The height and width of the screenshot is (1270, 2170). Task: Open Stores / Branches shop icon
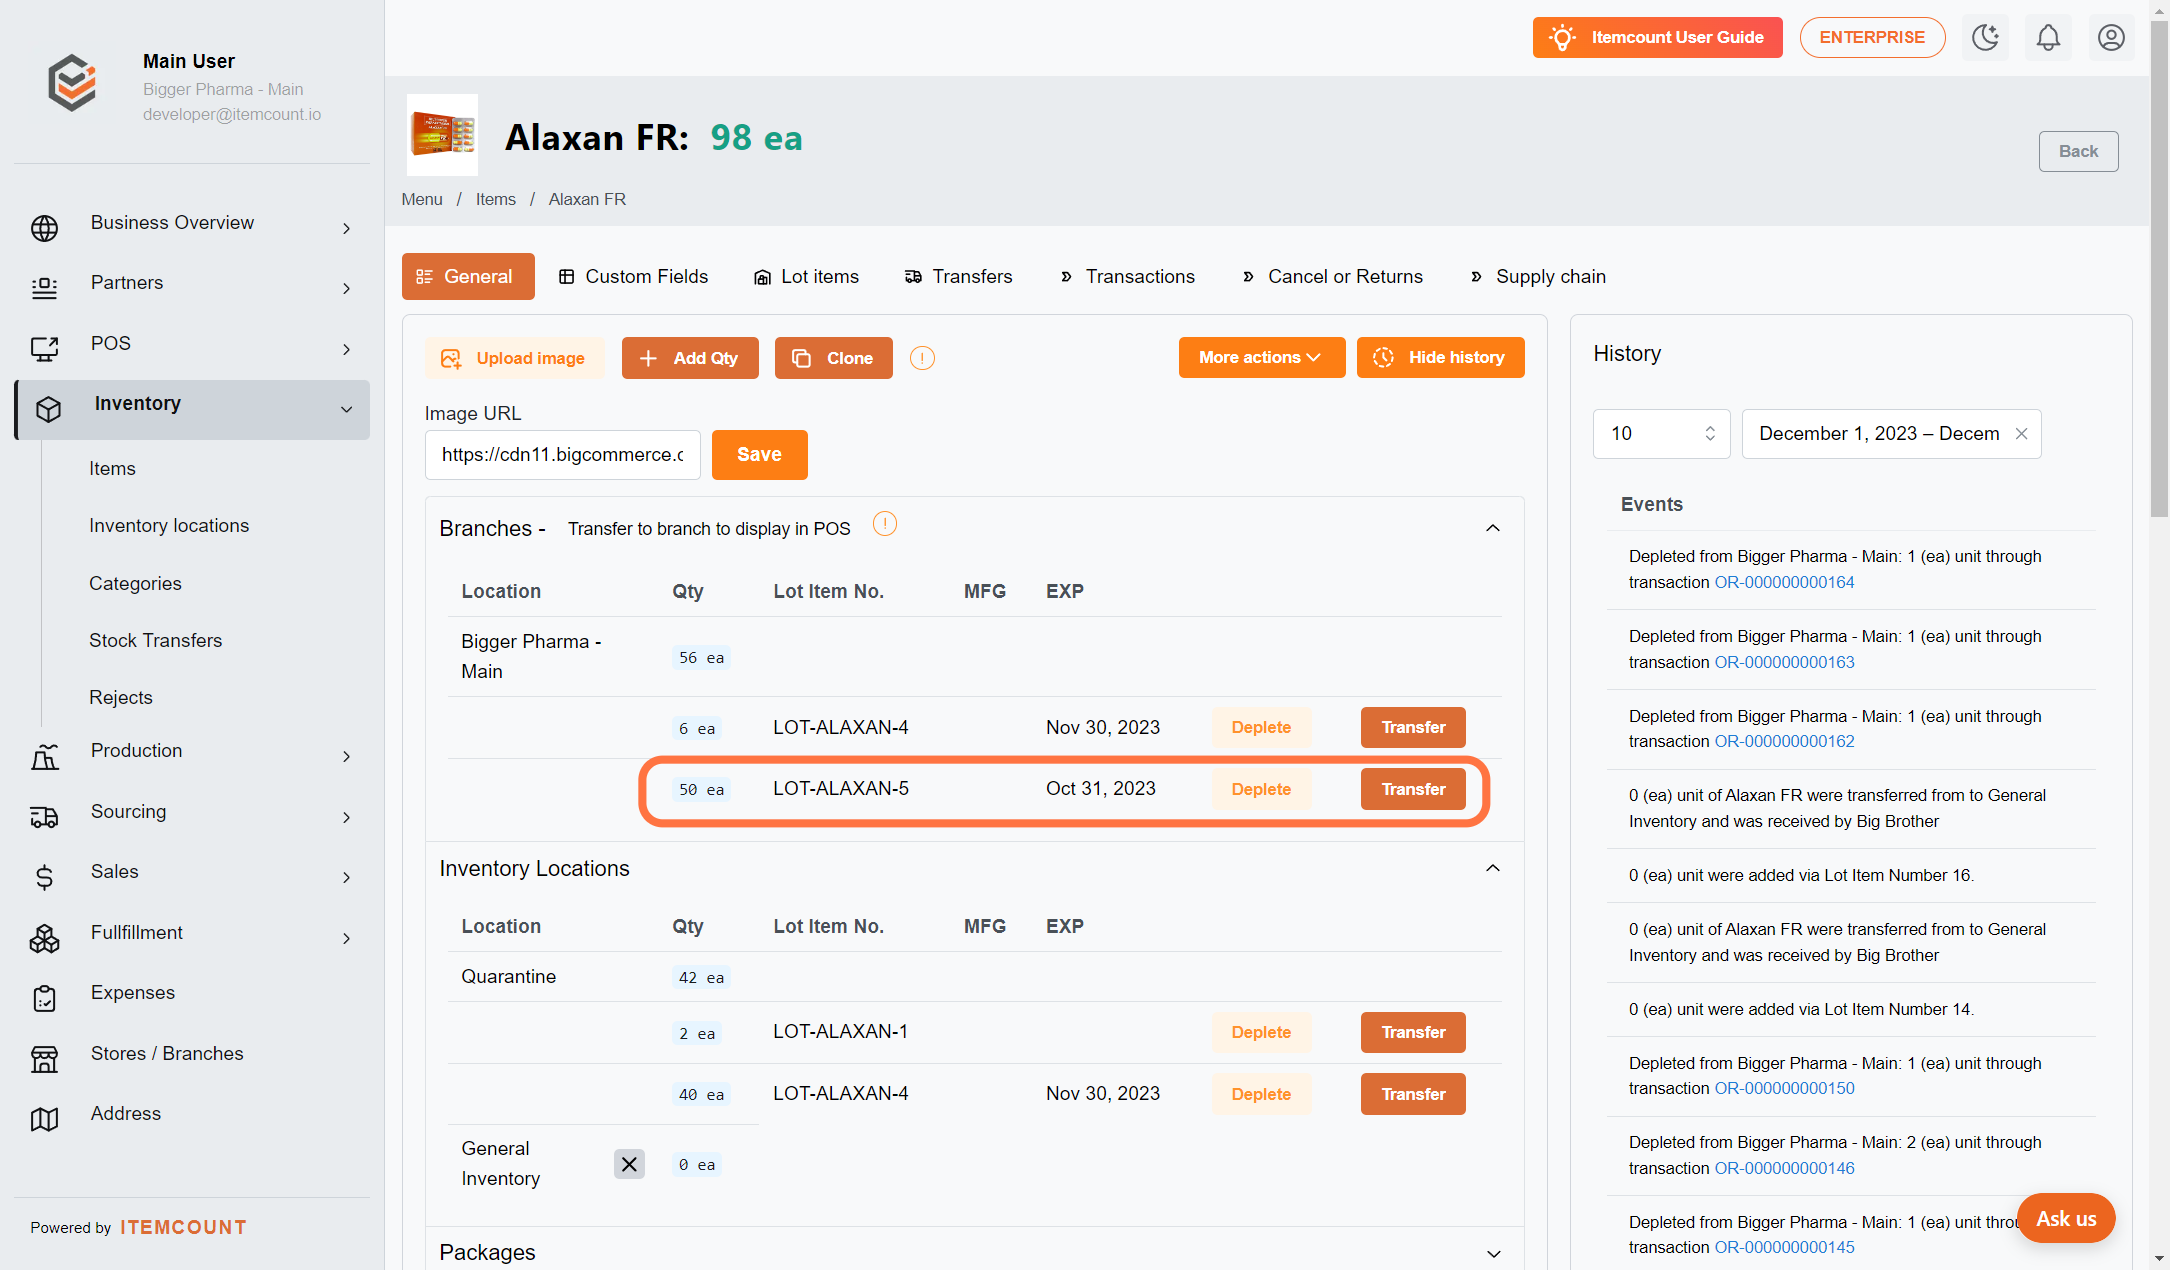(x=45, y=1058)
